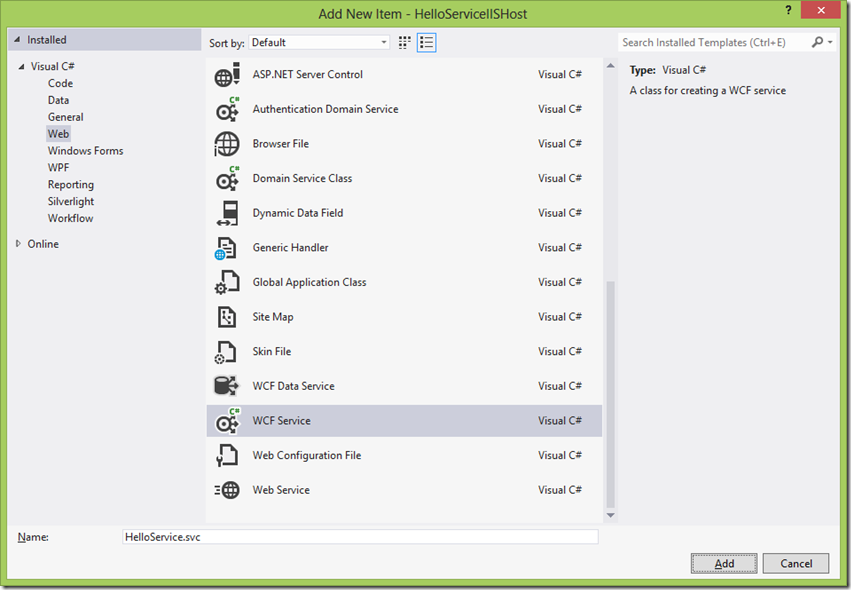Click the Skin File icon
This screenshot has width=851, height=590.
tap(227, 352)
